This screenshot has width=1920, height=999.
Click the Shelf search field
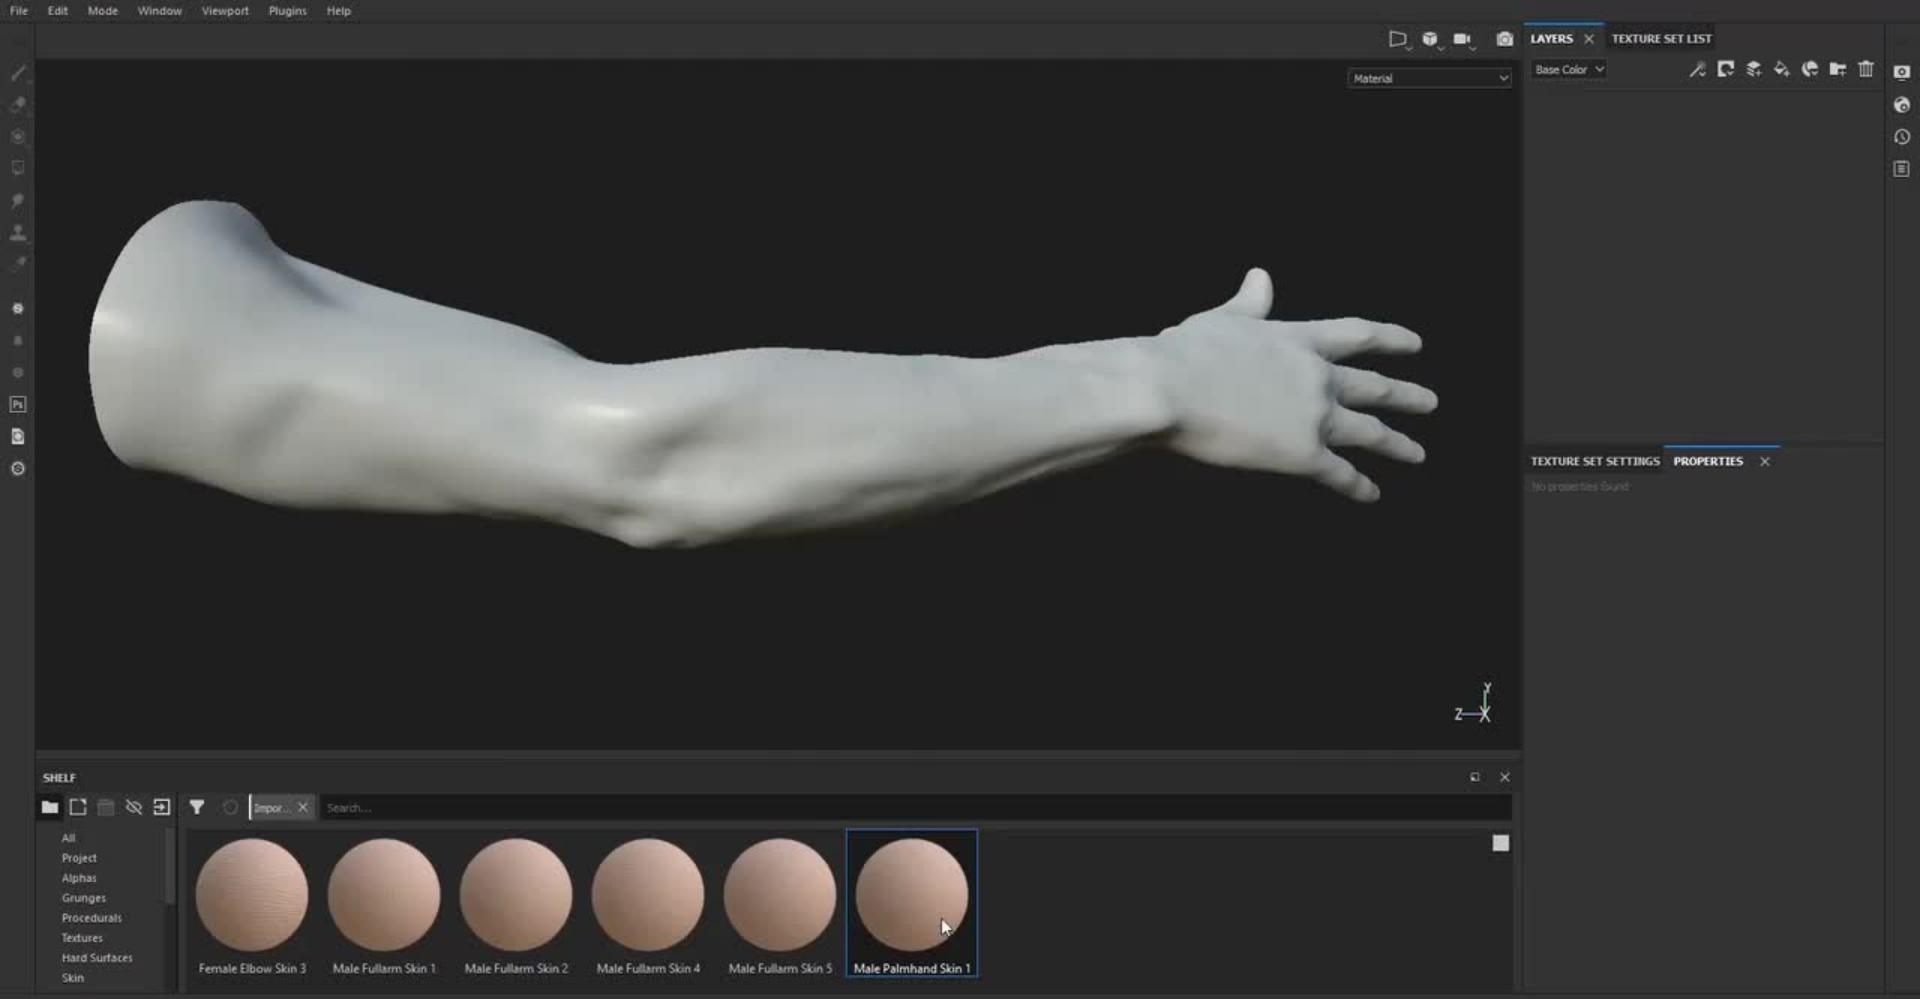(915, 807)
